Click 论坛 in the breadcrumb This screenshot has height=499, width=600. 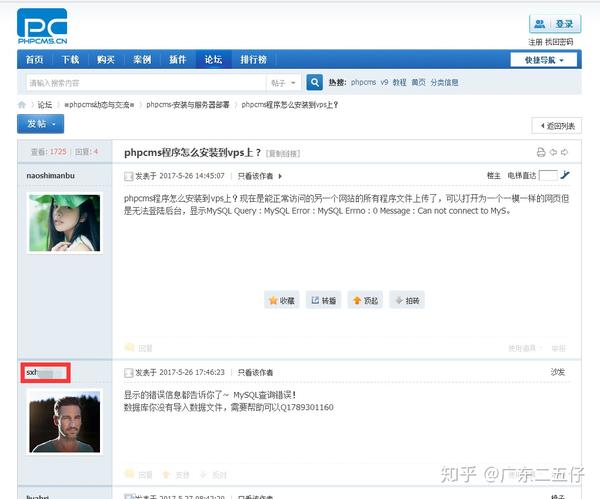(45, 105)
